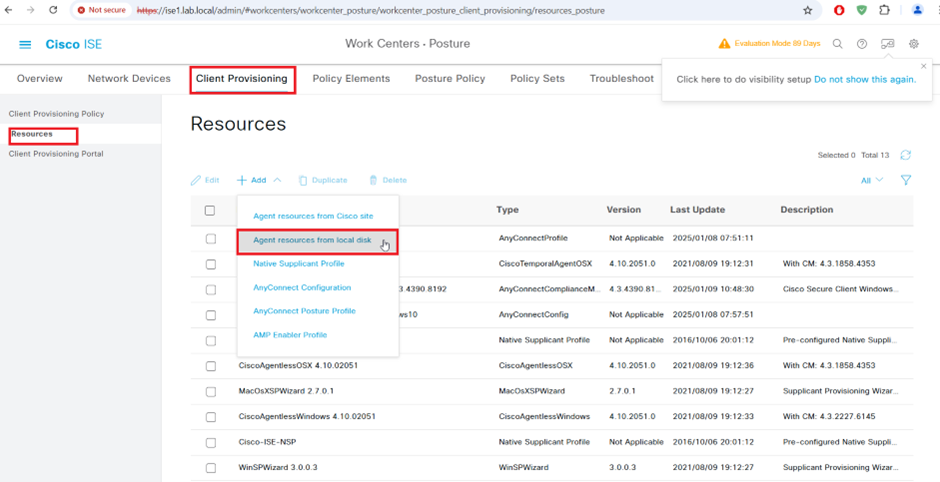Open the Network Devices tab
The width and height of the screenshot is (940, 482).
[129, 79]
